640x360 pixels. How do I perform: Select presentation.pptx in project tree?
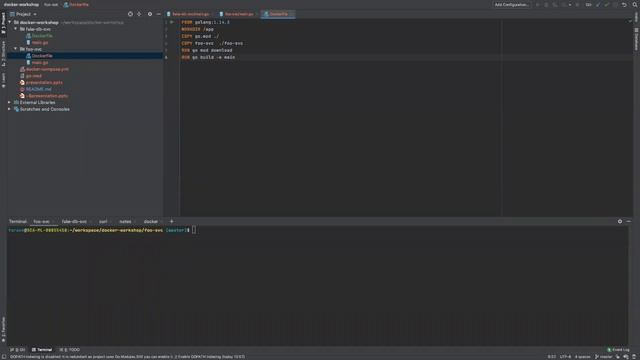pos(44,82)
